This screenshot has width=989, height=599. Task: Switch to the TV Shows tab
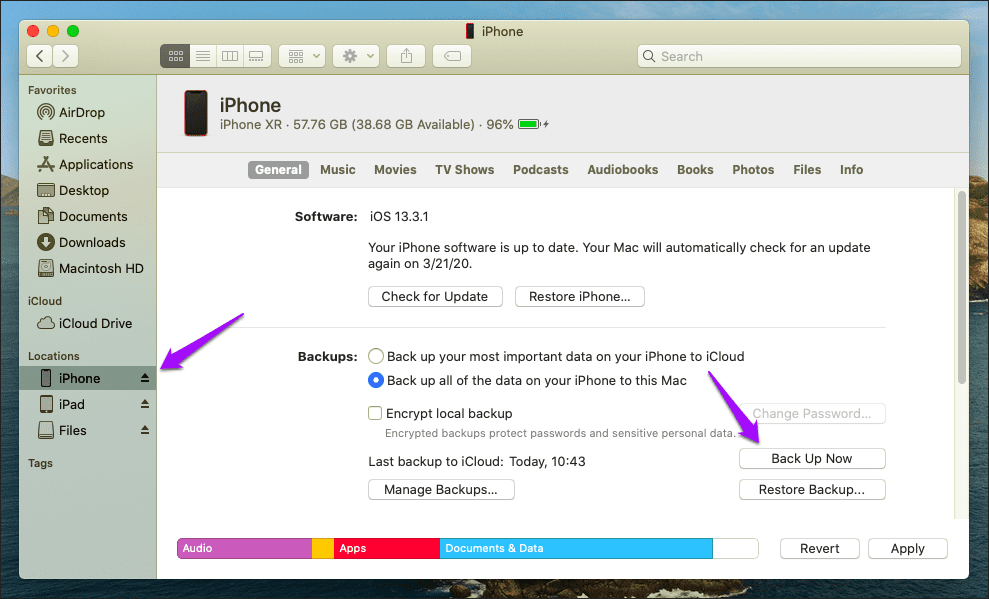pyautogui.click(x=464, y=170)
